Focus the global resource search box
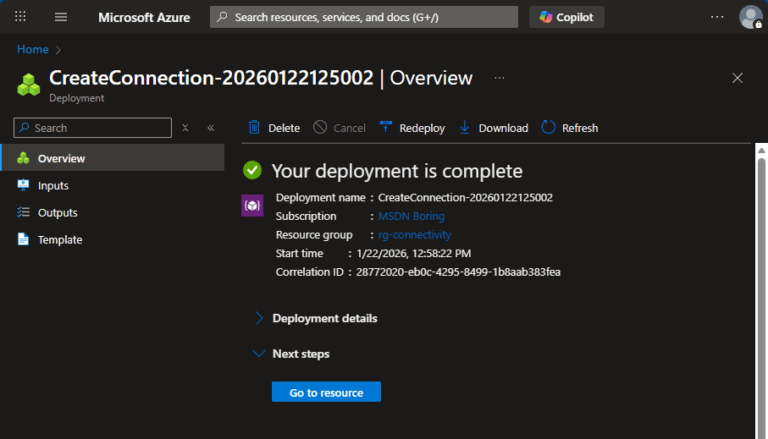Viewport: 768px width, 439px height. tap(364, 17)
